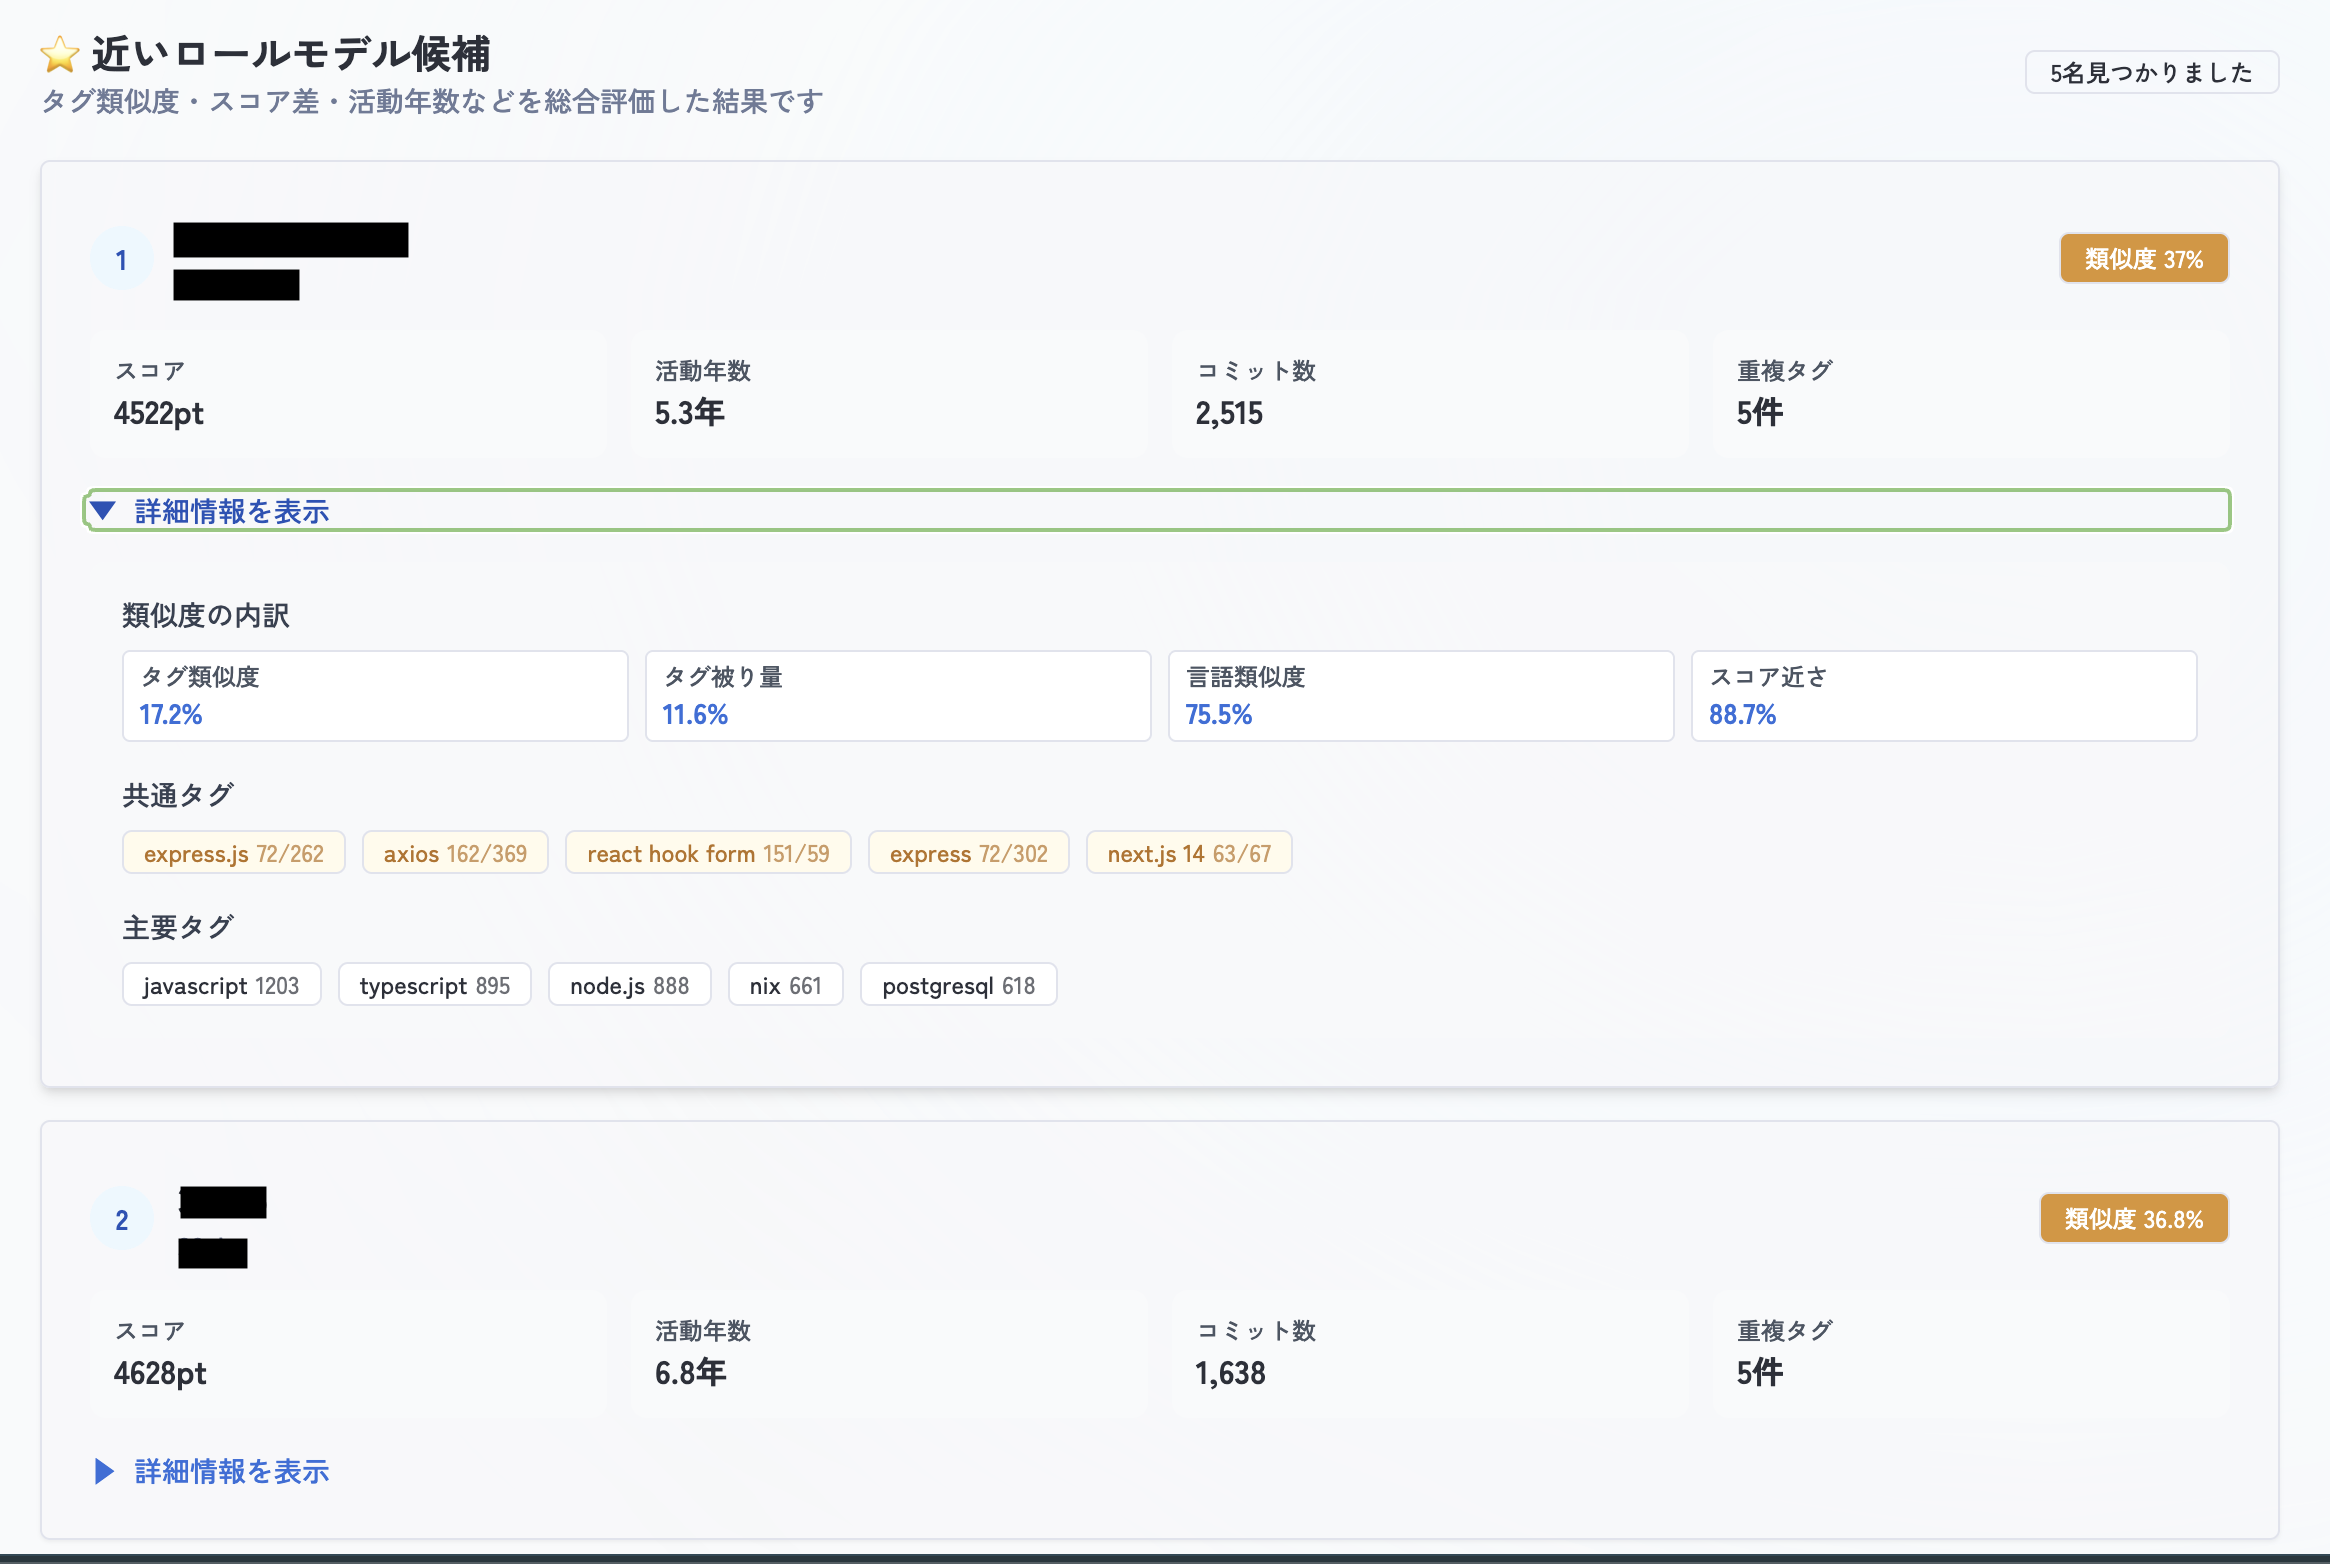
Task: Select the next.js 14 common tag
Action: (1188, 853)
